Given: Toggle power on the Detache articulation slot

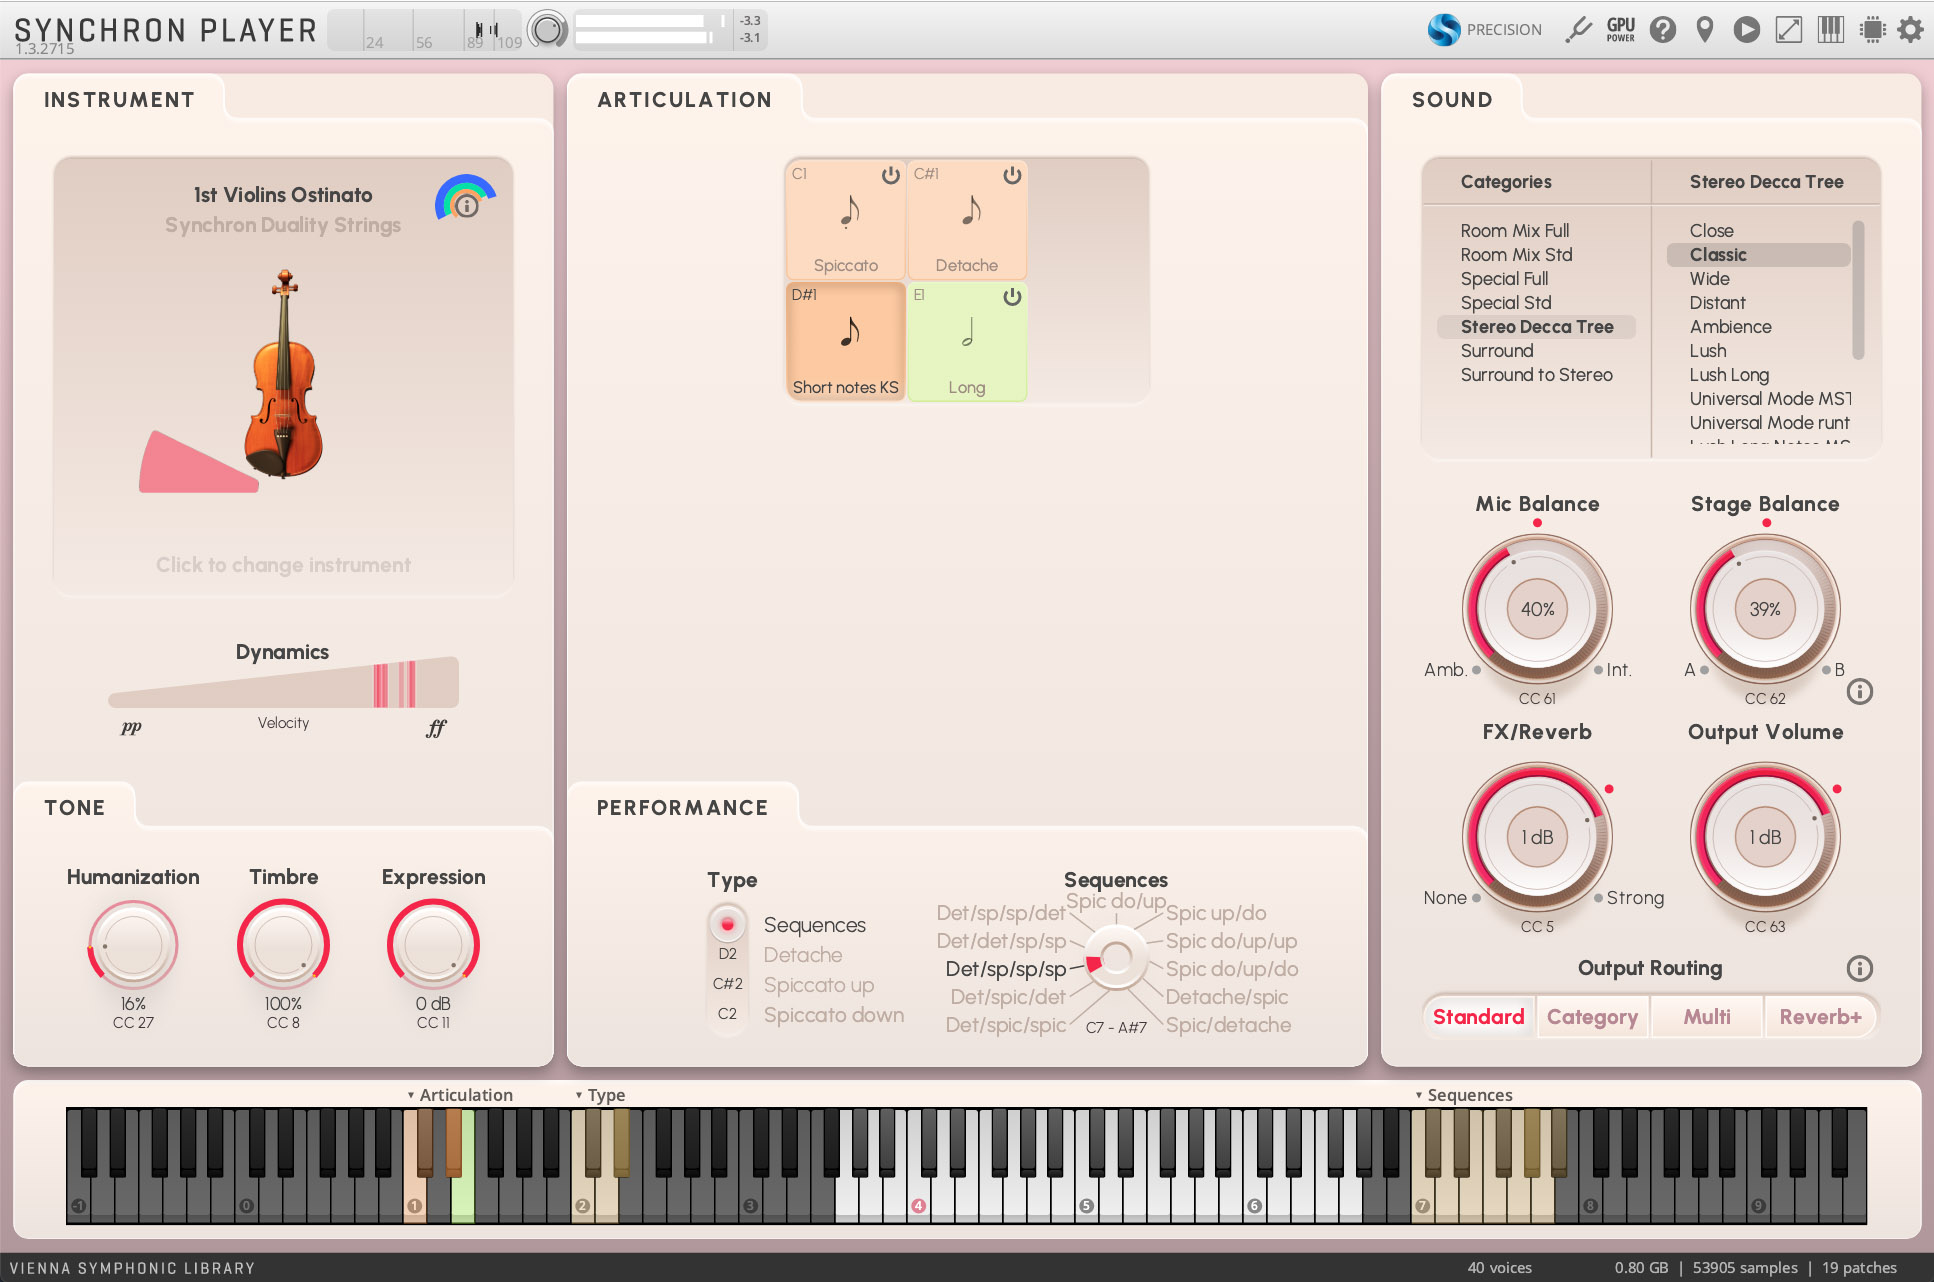Looking at the screenshot, I should (1012, 175).
